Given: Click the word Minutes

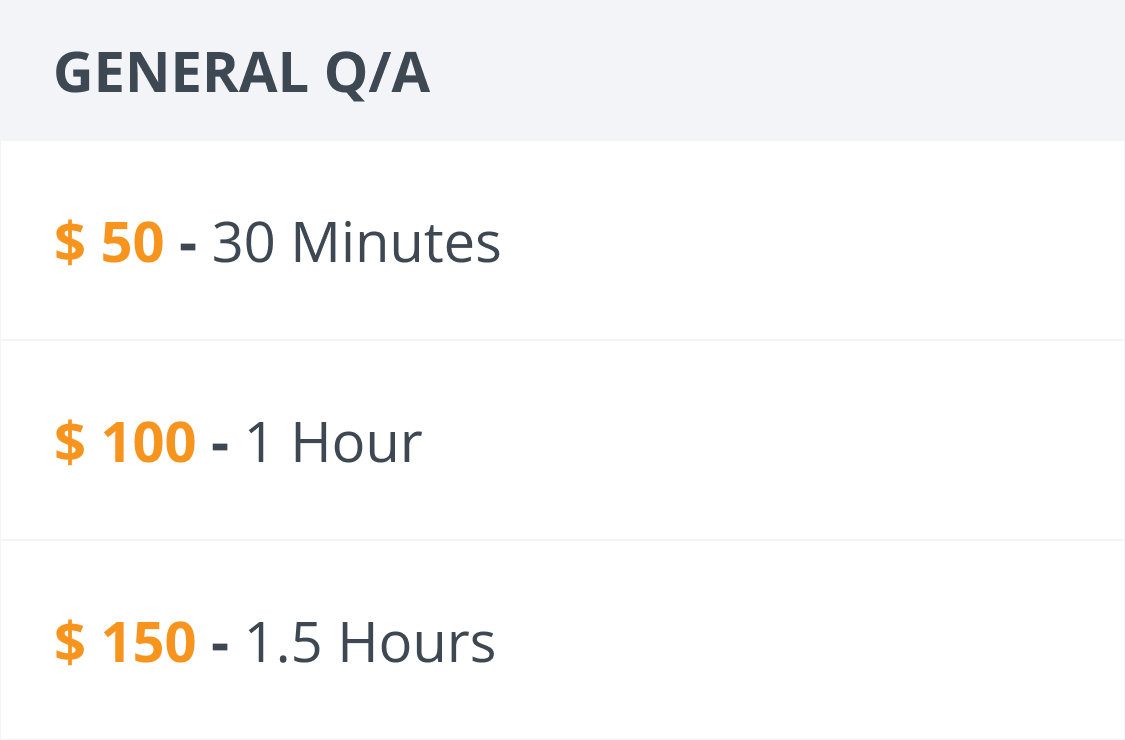Looking at the screenshot, I should [x=397, y=243].
